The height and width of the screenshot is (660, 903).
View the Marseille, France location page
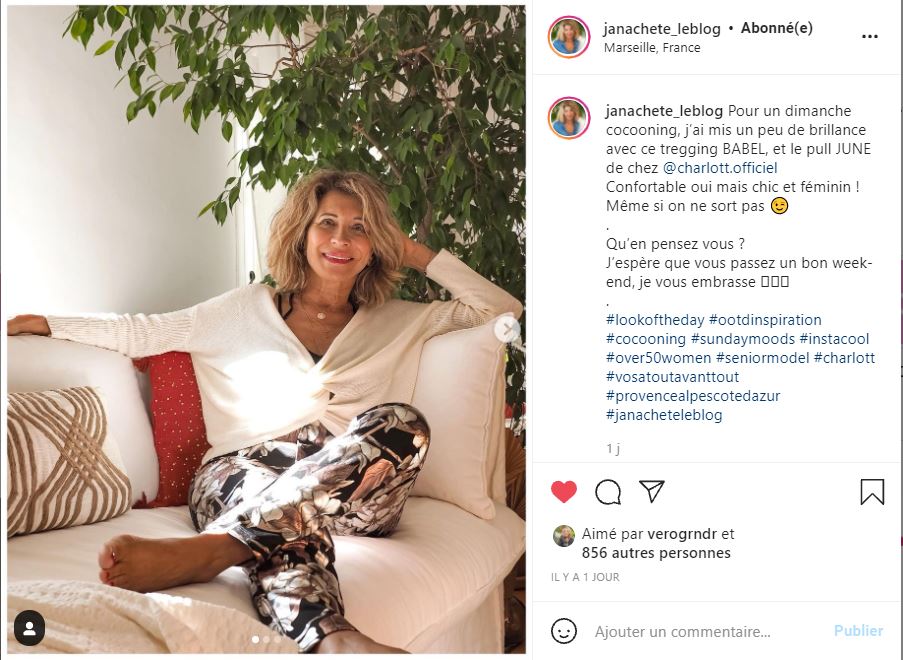(652, 48)
